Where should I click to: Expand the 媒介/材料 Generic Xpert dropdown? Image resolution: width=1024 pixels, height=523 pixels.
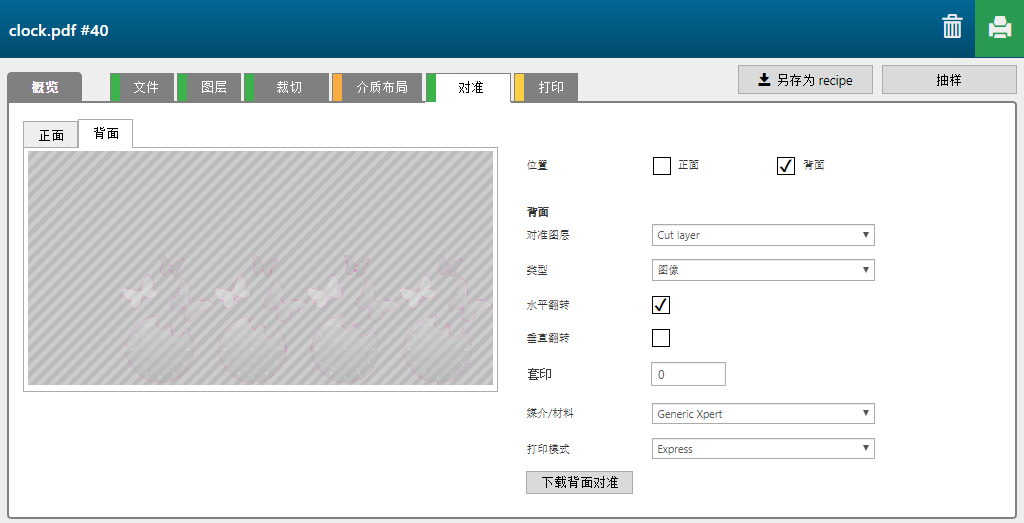click(x=763, y=414)
